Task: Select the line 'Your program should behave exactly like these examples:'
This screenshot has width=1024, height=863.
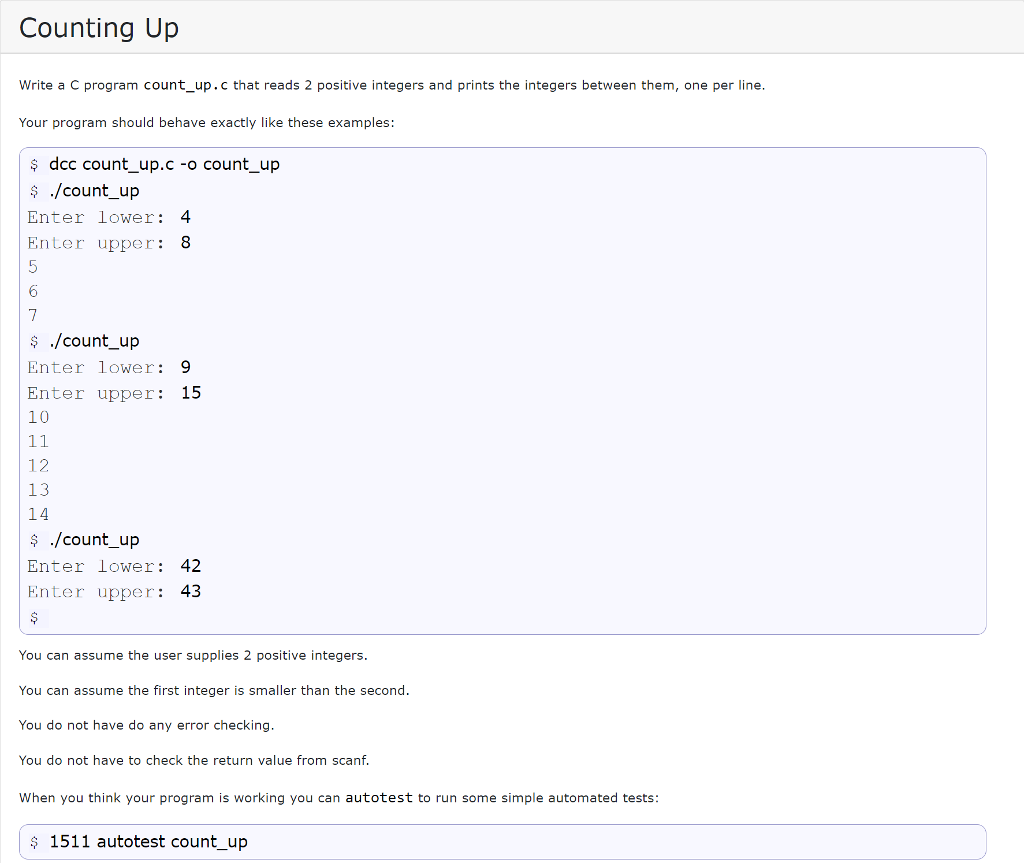Action: point(206,123)
